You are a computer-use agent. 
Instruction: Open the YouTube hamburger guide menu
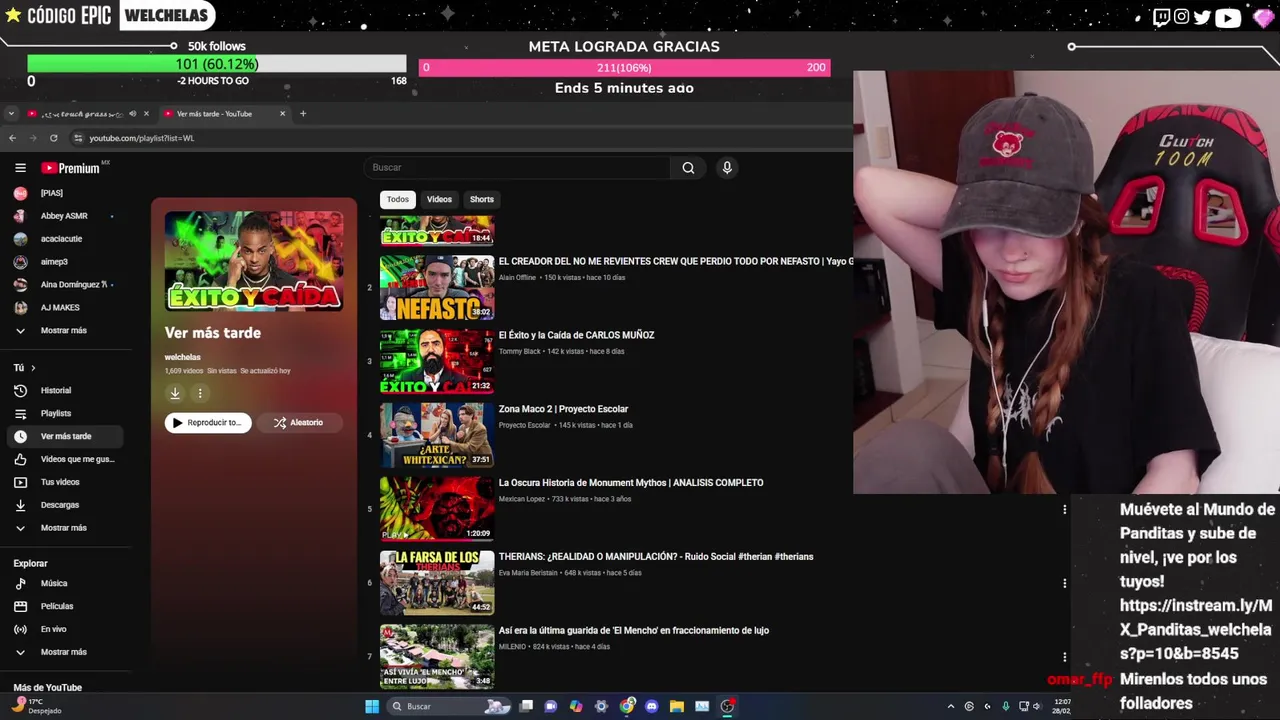coord(20,168)
